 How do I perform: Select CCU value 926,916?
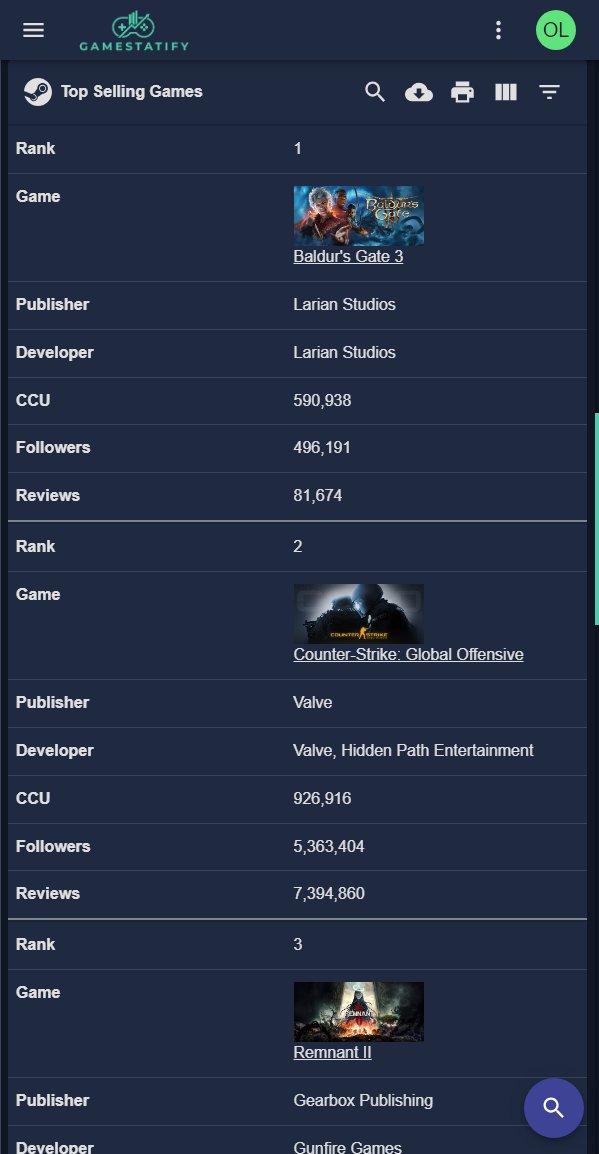pos(322,799)
